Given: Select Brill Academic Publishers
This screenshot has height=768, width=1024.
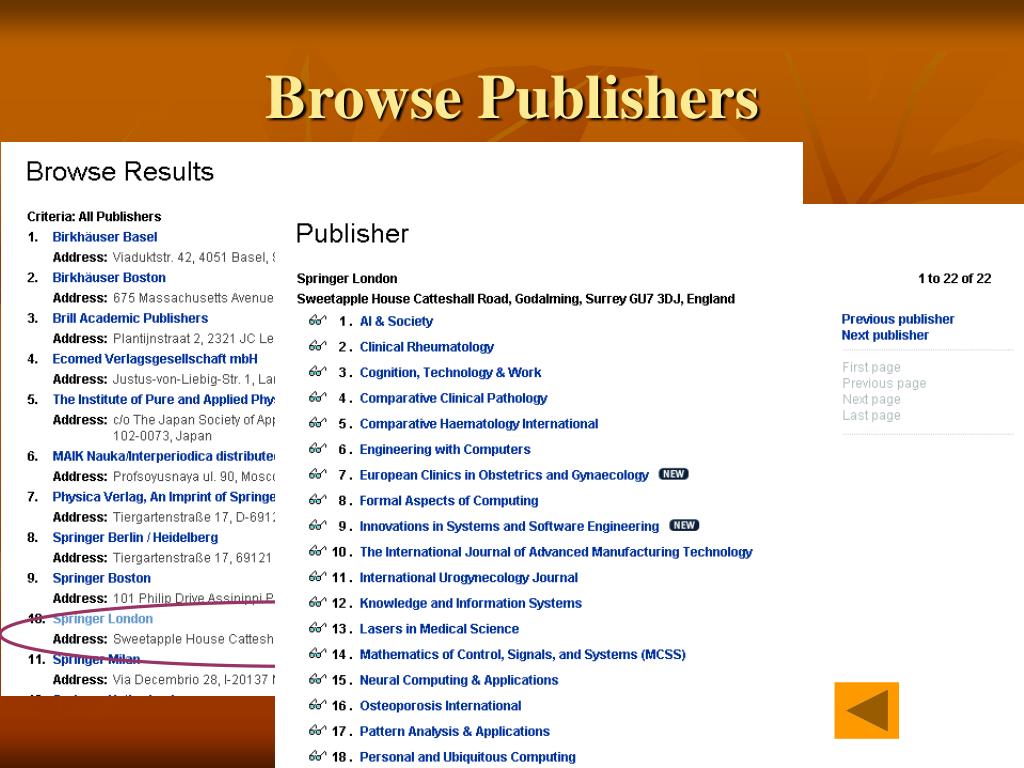Looking at the screenshot, I should pos(130,318).
